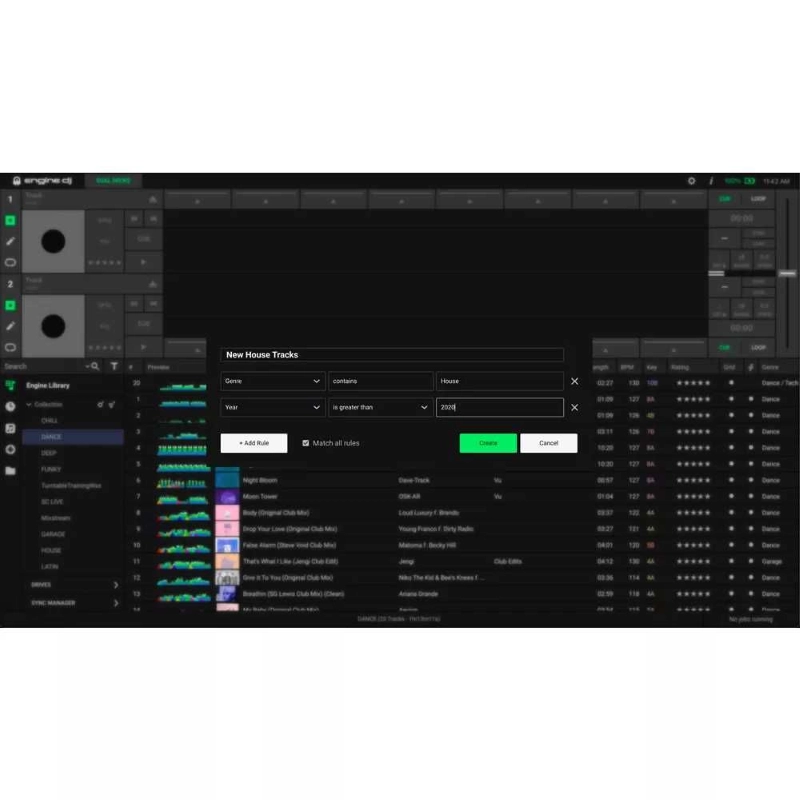
Task: Open the Genre field dropdown
Action: pyautogui.click(x=273, y=381)
